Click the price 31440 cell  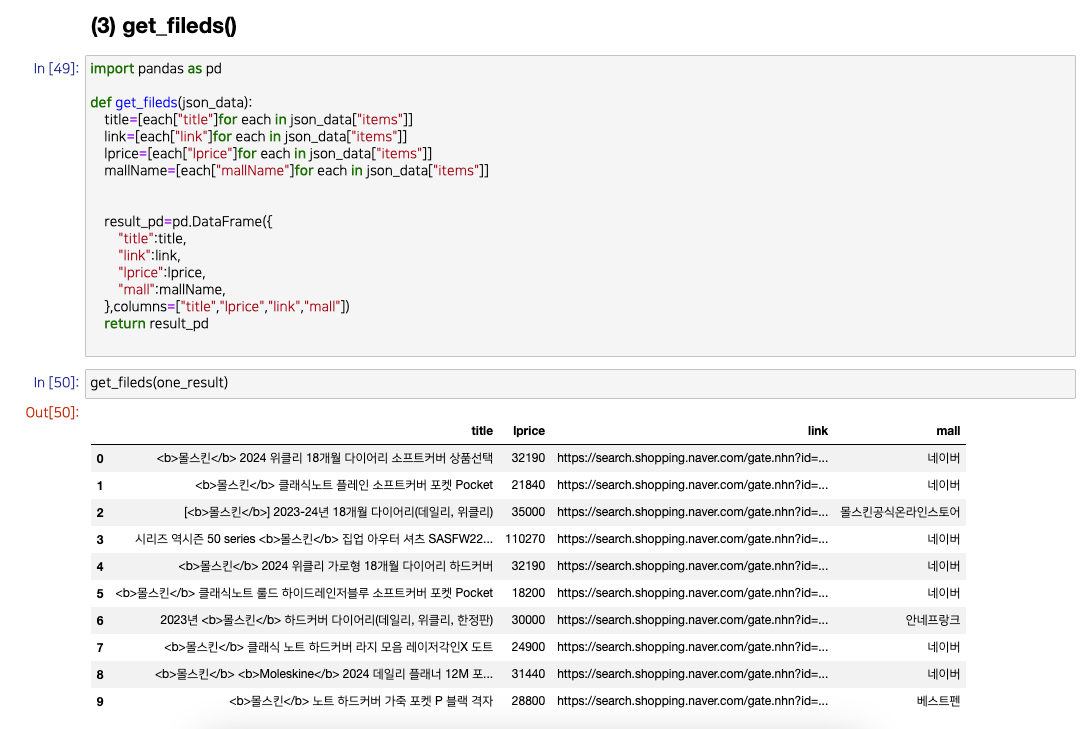click(x=528, y=674)
